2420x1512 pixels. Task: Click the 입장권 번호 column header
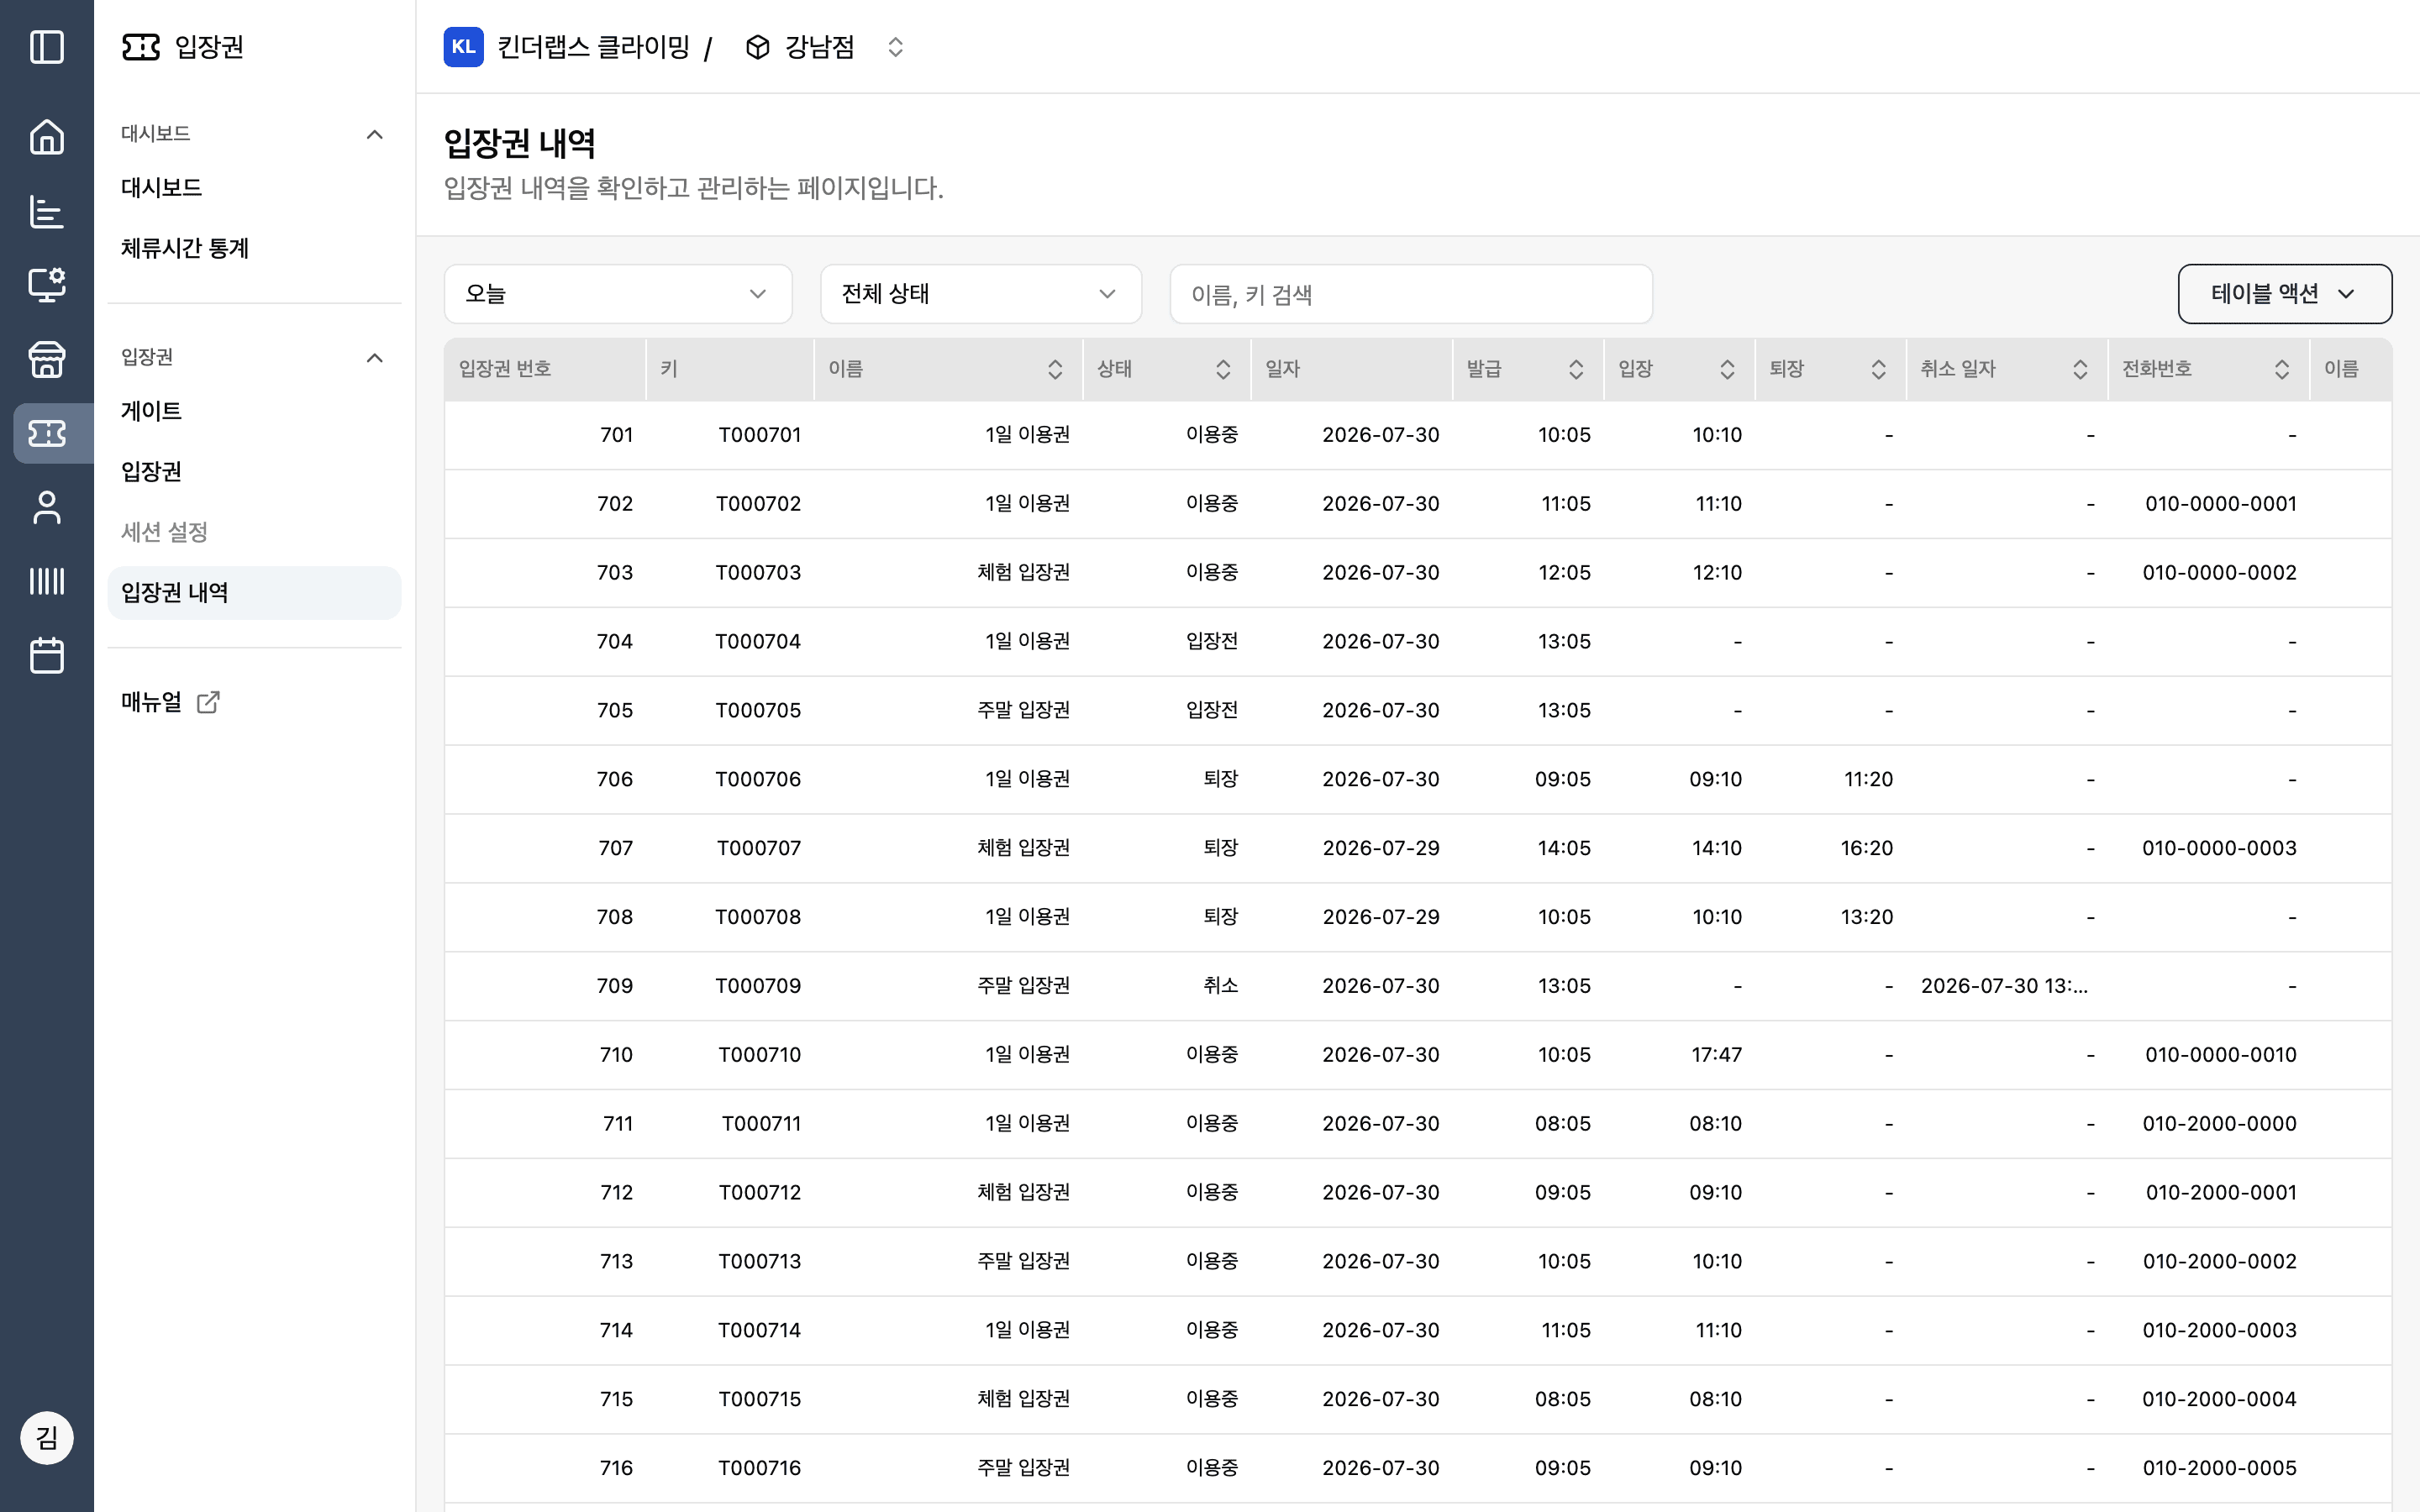coord(545,369)
